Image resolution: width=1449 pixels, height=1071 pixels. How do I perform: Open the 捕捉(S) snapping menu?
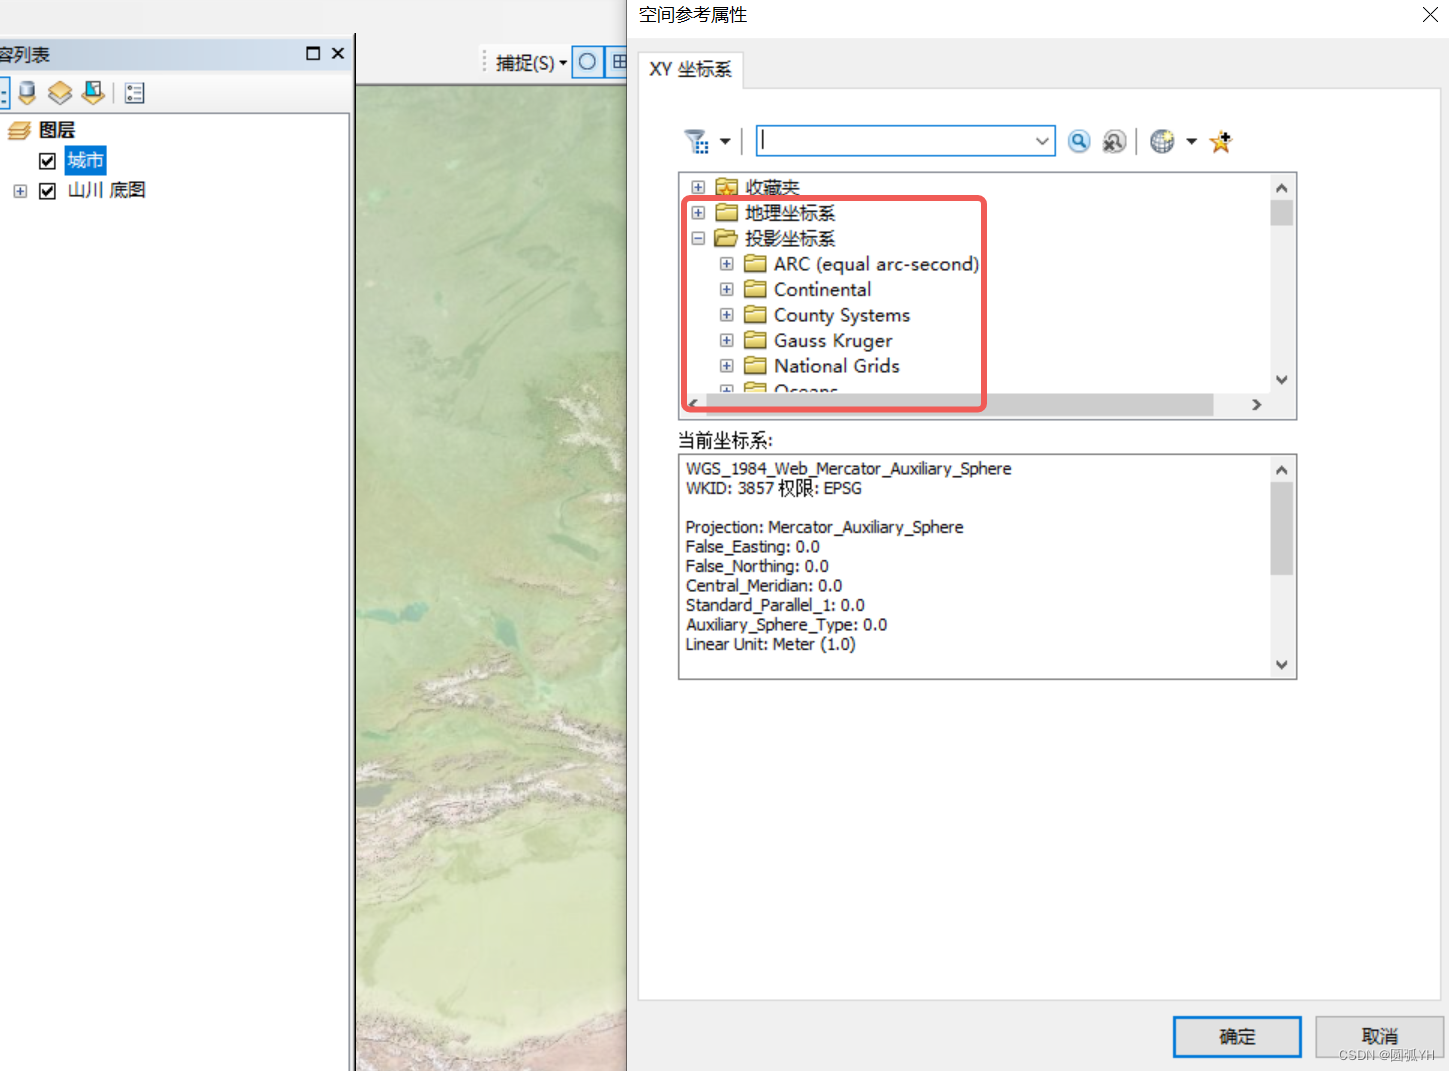click(x=529, y=62)
